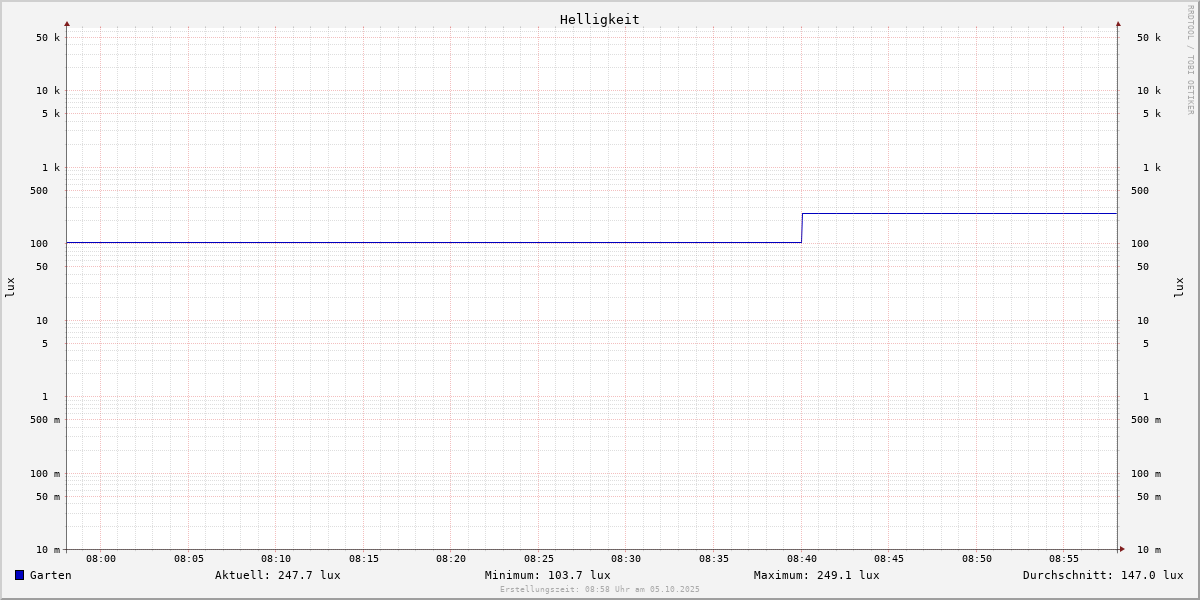
Task: Click the 08:40 time axis label
Action: 802,559
